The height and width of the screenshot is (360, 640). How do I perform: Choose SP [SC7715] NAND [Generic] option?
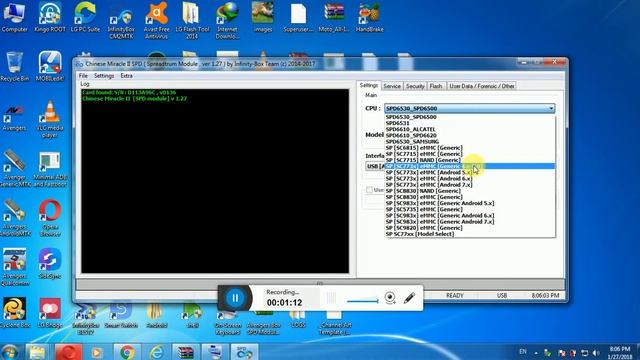click(469, 160)
